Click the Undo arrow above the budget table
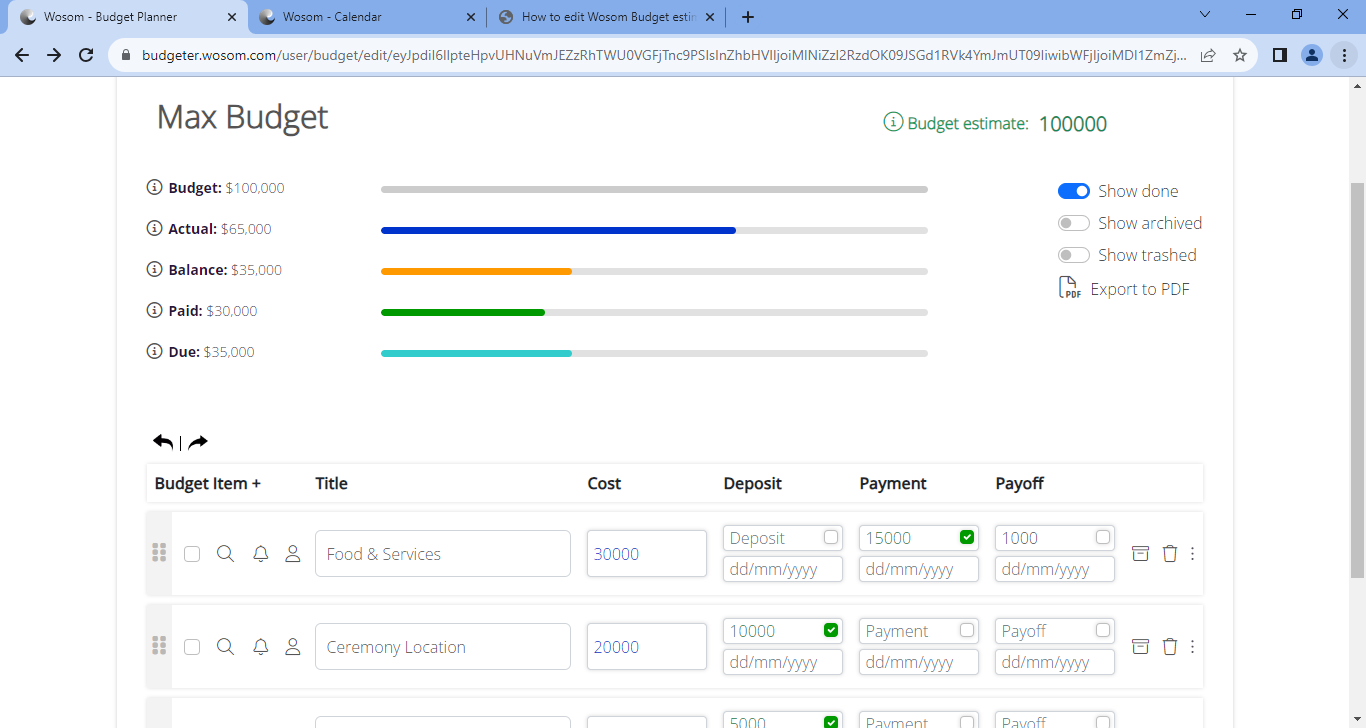Viewport: 1366px width, 728px height. pyautogui.click(x=163, y=441)
